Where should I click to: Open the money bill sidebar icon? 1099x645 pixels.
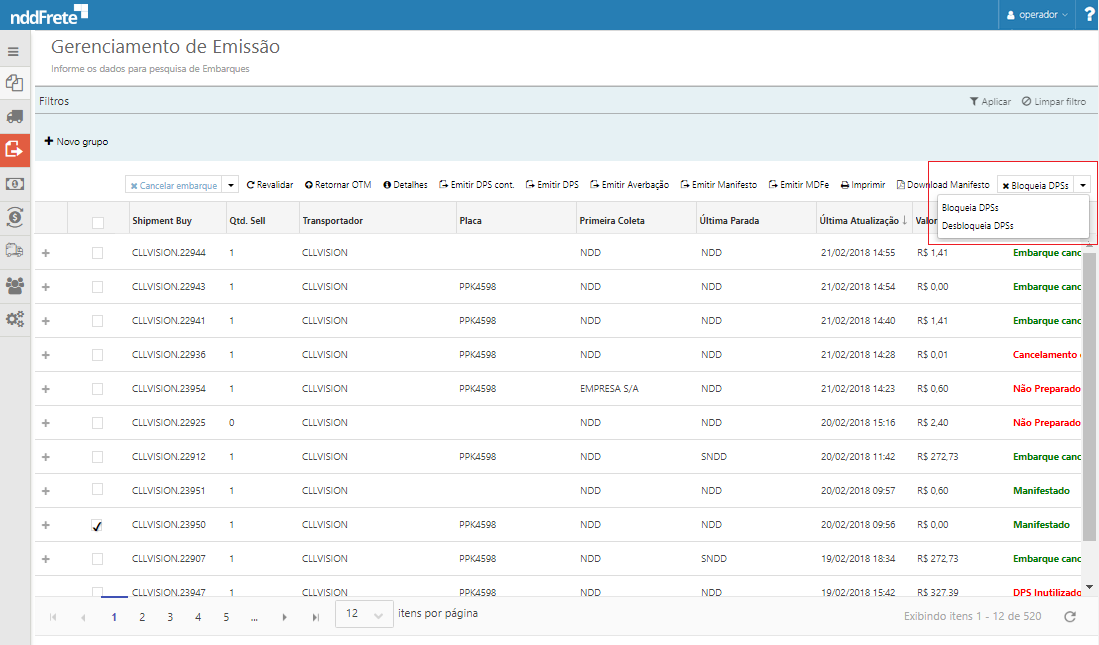coord(15,184)
